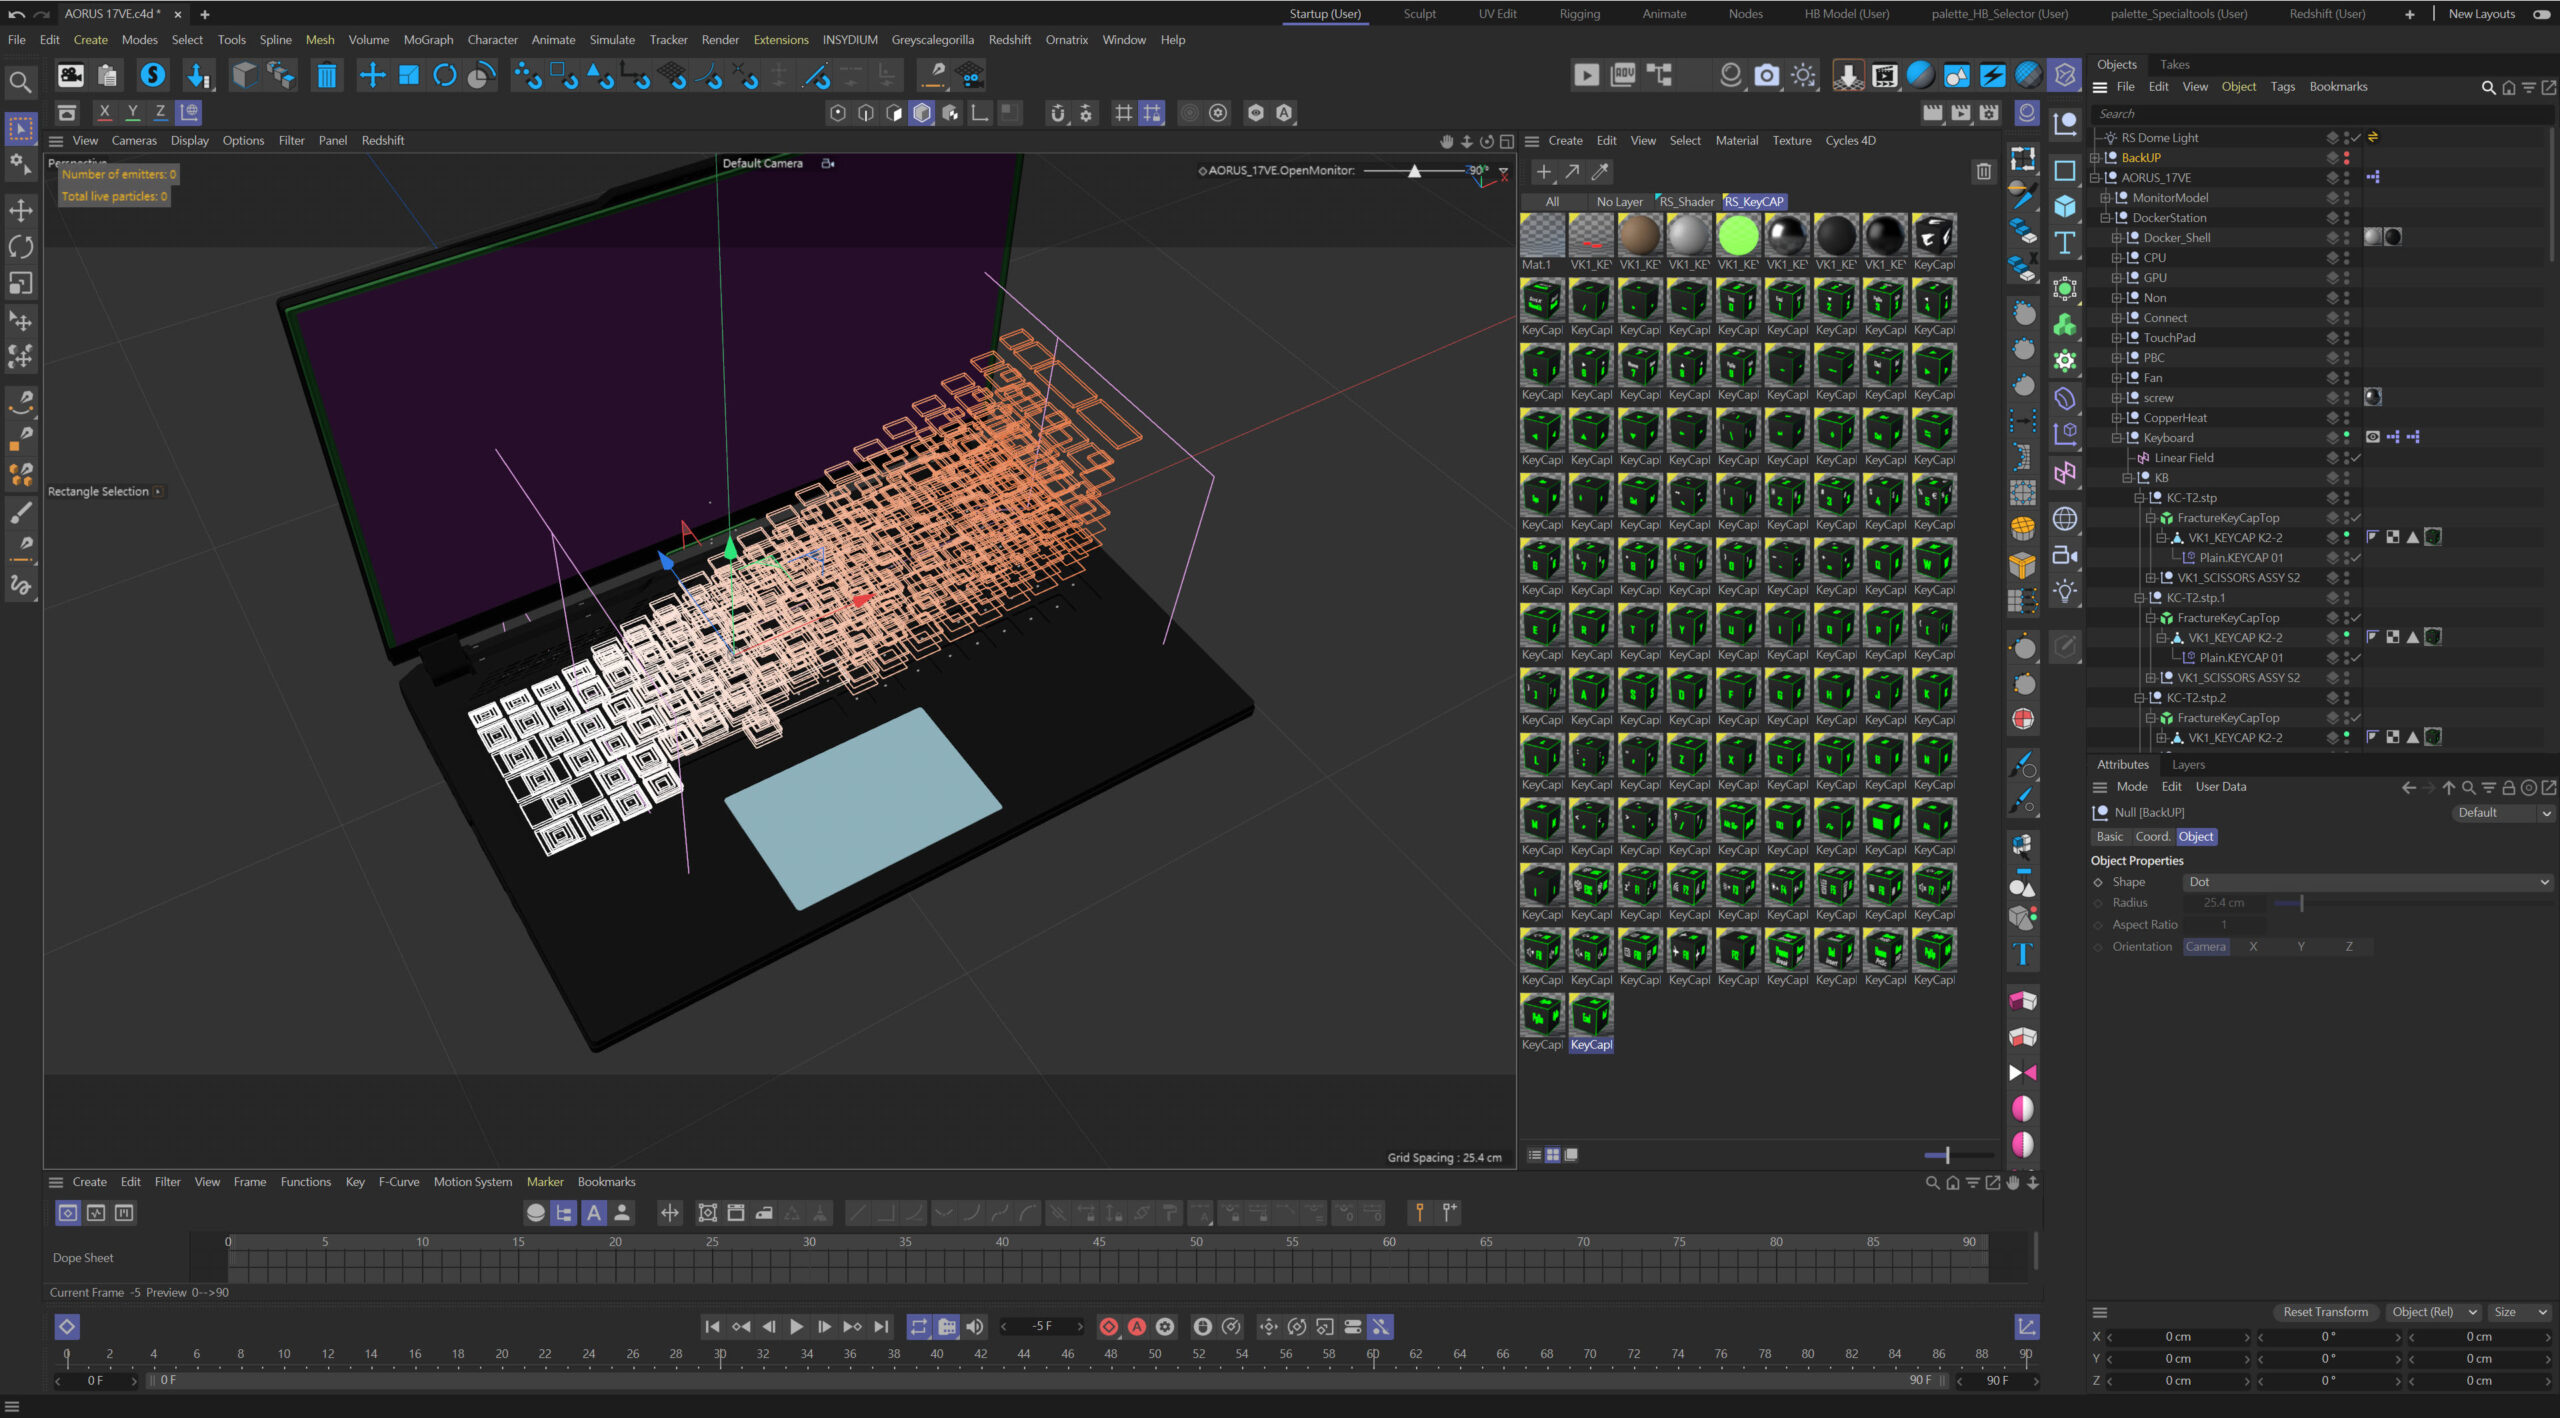Open the MoGraph menu

pyautogui.click(x=428, y=40)
